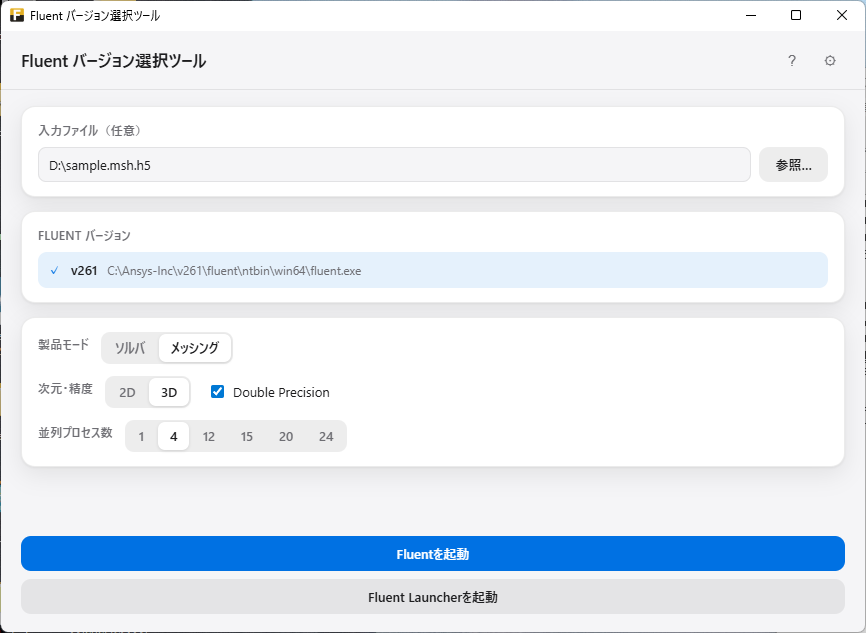Click the 次元・精度 label

[x=65, y=388]
